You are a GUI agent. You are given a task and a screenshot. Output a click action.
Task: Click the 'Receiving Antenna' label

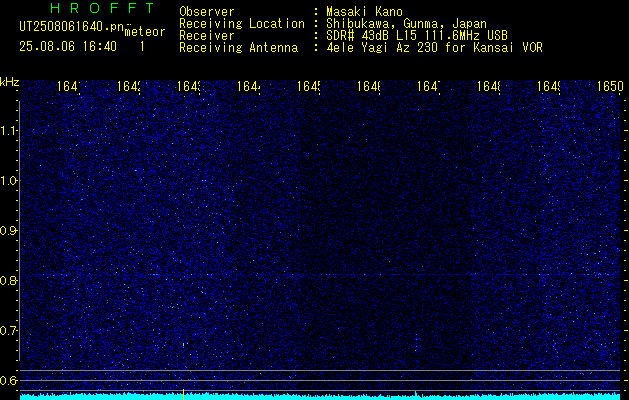(238, 48)
